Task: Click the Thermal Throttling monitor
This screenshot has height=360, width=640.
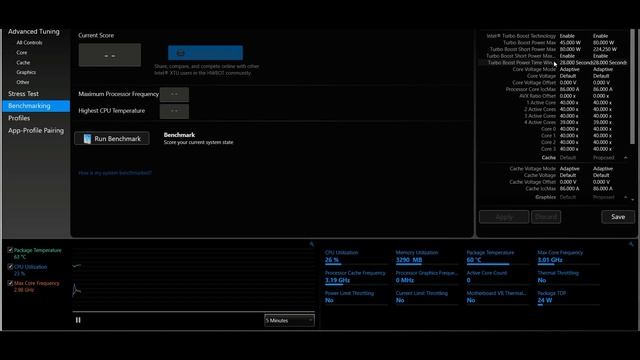Action: pos(569,277)
